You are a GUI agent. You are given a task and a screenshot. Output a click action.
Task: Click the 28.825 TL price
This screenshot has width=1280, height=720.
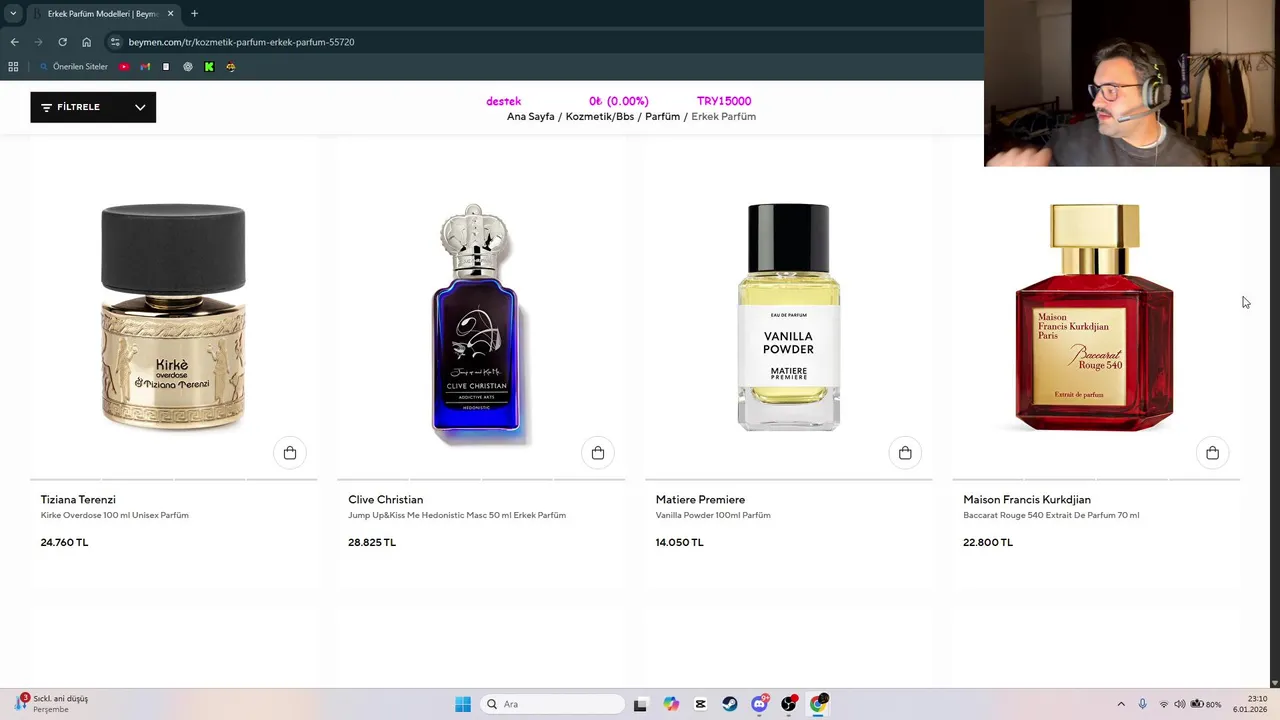coord(372,542)
